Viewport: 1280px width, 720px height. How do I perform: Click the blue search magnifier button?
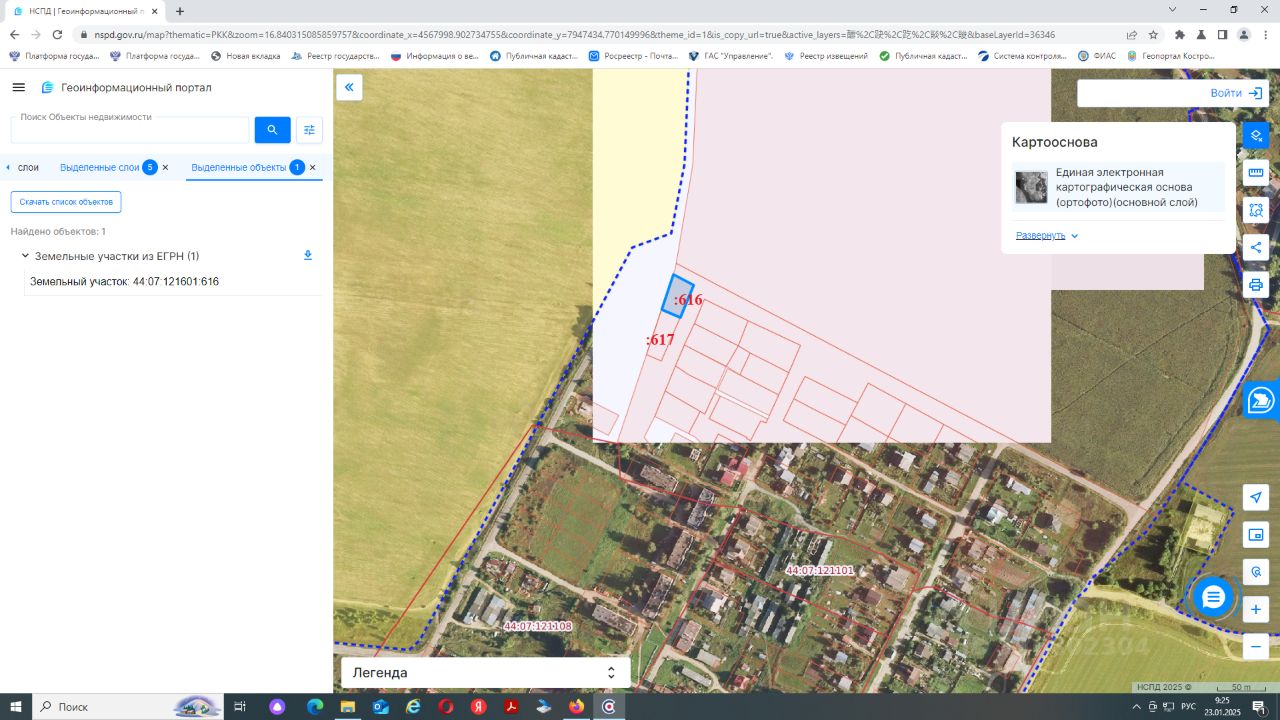coord(272,130)
